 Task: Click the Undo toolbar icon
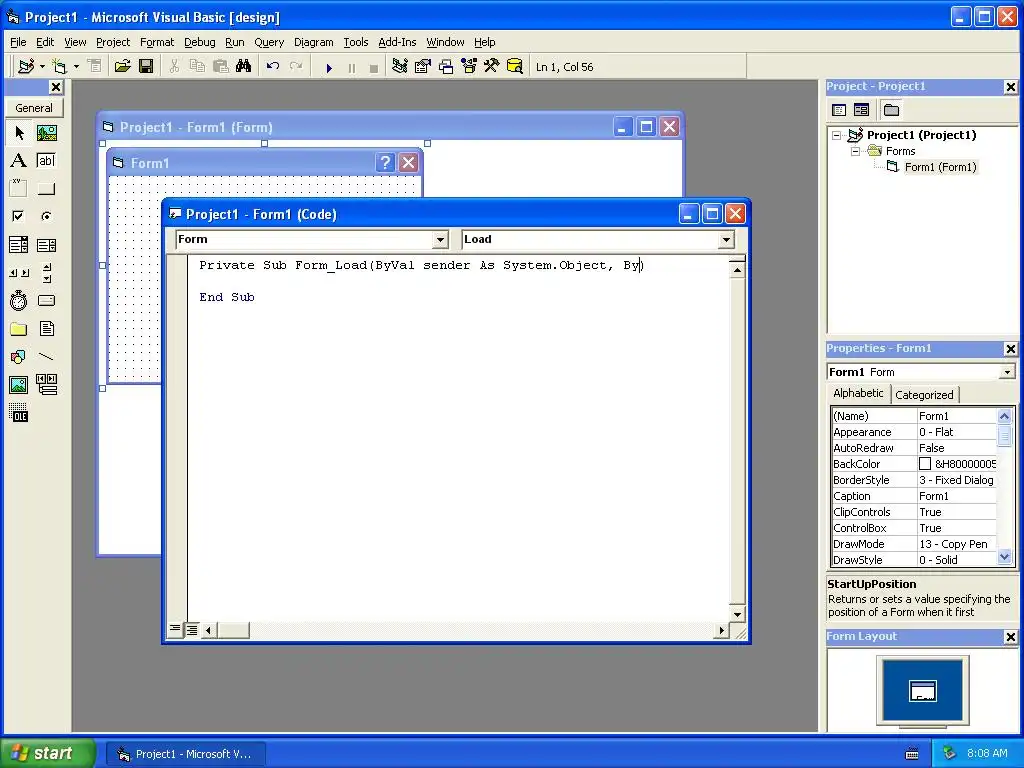point(273,67)
